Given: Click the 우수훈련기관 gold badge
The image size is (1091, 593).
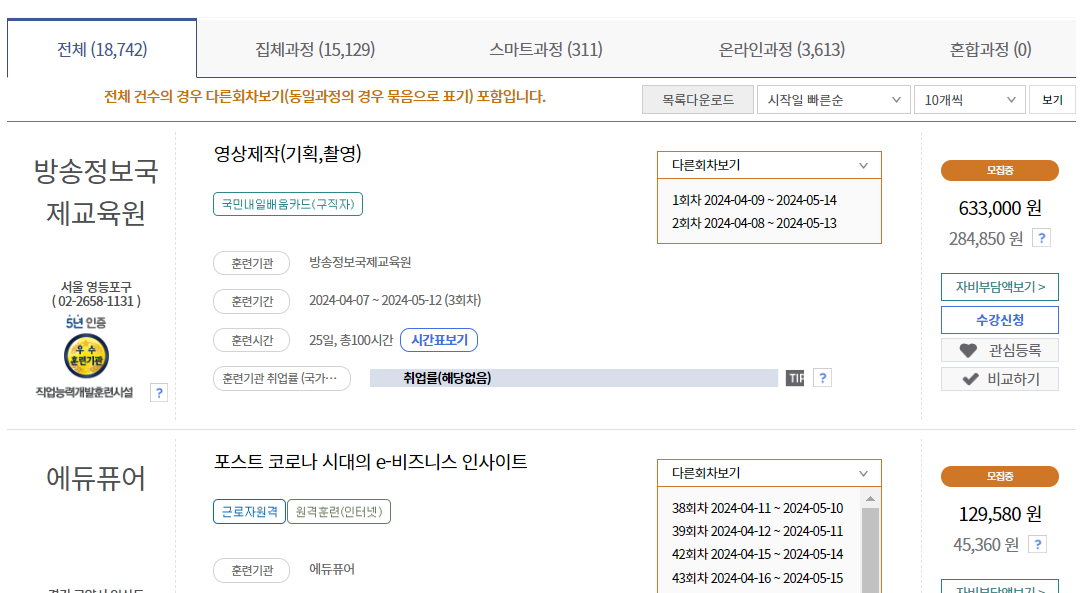Looking at the screenshot, I should point(86,356).
